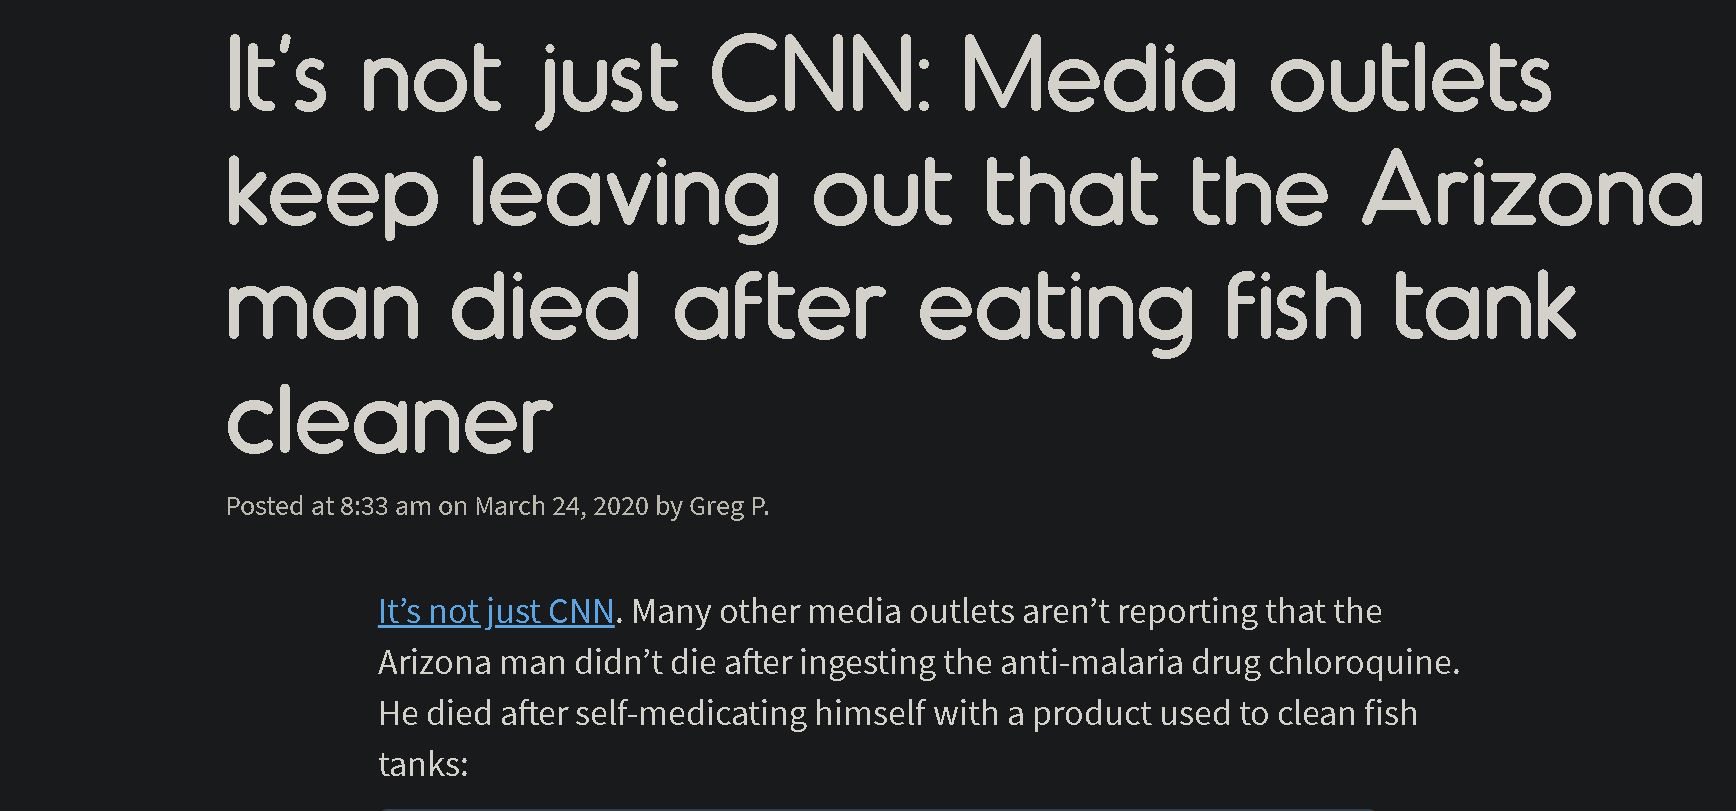Click "Media outlets" in the headline
The height and width of the screenshot is (811, 1736).
1257,77
